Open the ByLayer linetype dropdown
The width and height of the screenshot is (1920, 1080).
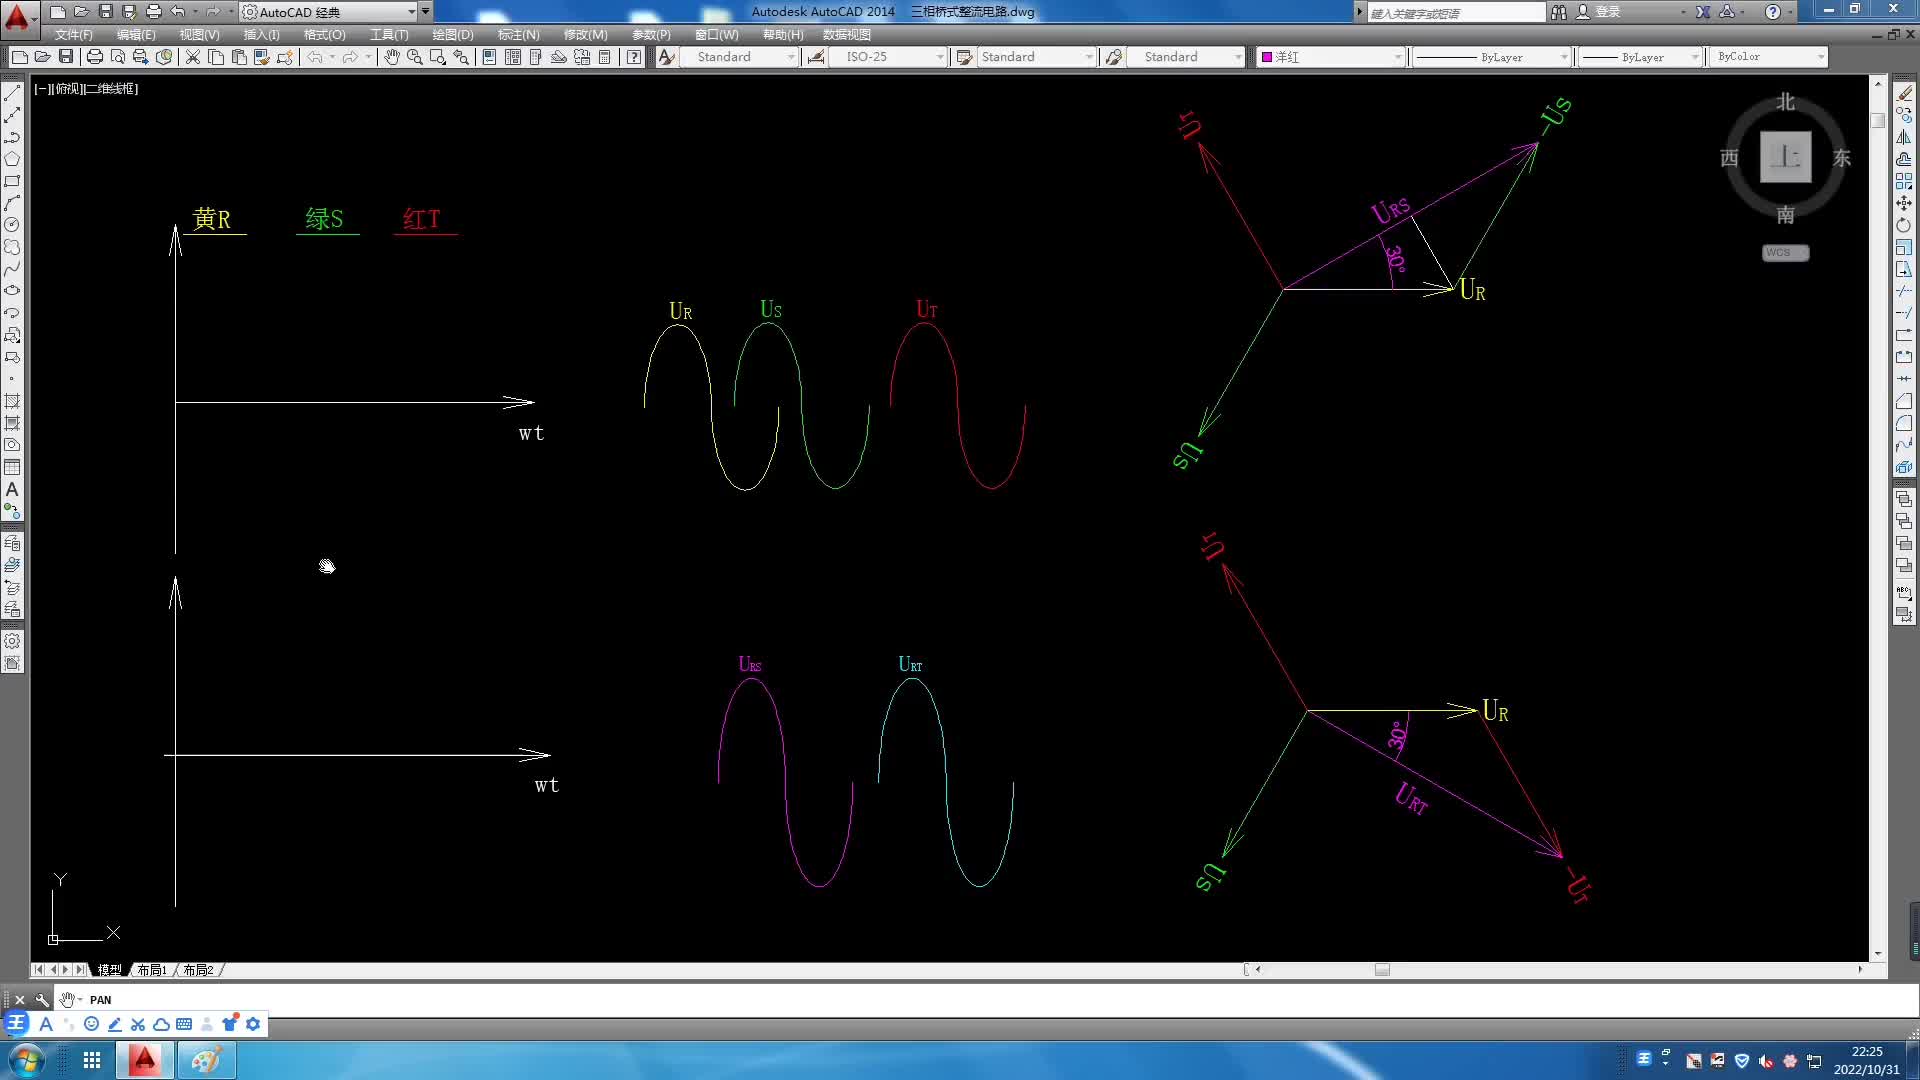[x=1493, y=57]
